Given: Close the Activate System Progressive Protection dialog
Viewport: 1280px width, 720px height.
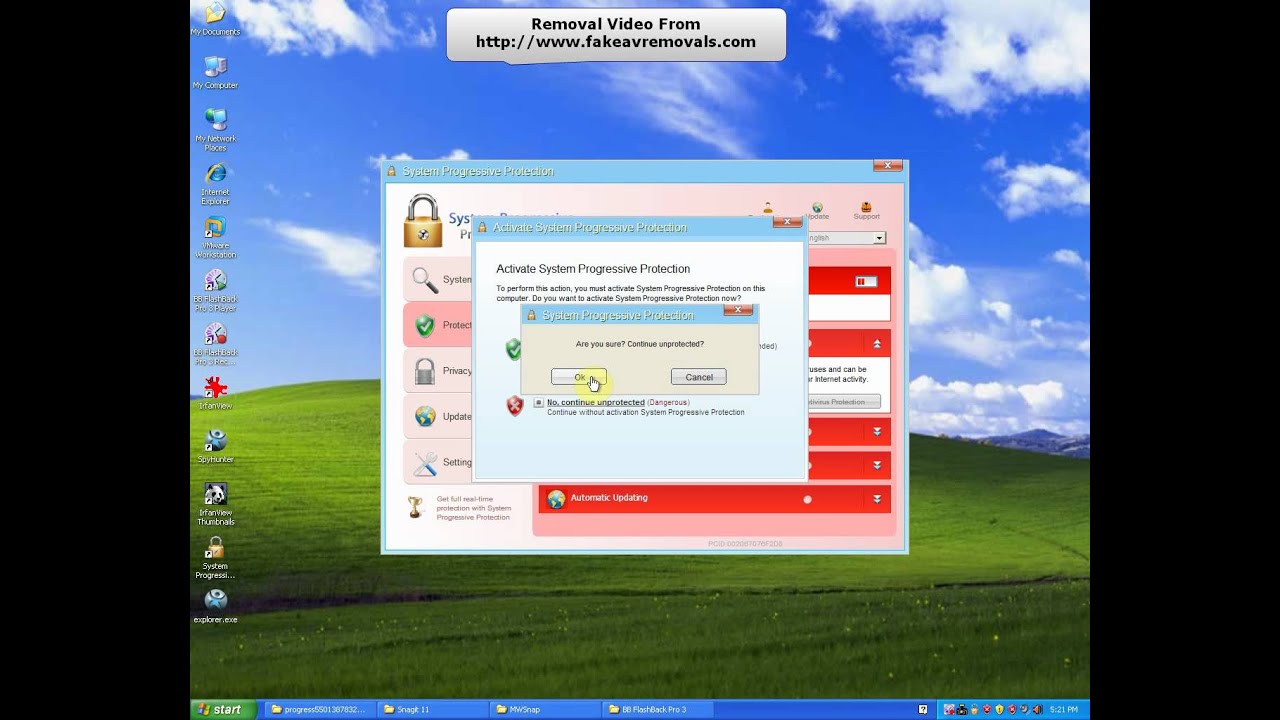Looking at the screenshot, I should pyautogui.click(x=787, y=222).
